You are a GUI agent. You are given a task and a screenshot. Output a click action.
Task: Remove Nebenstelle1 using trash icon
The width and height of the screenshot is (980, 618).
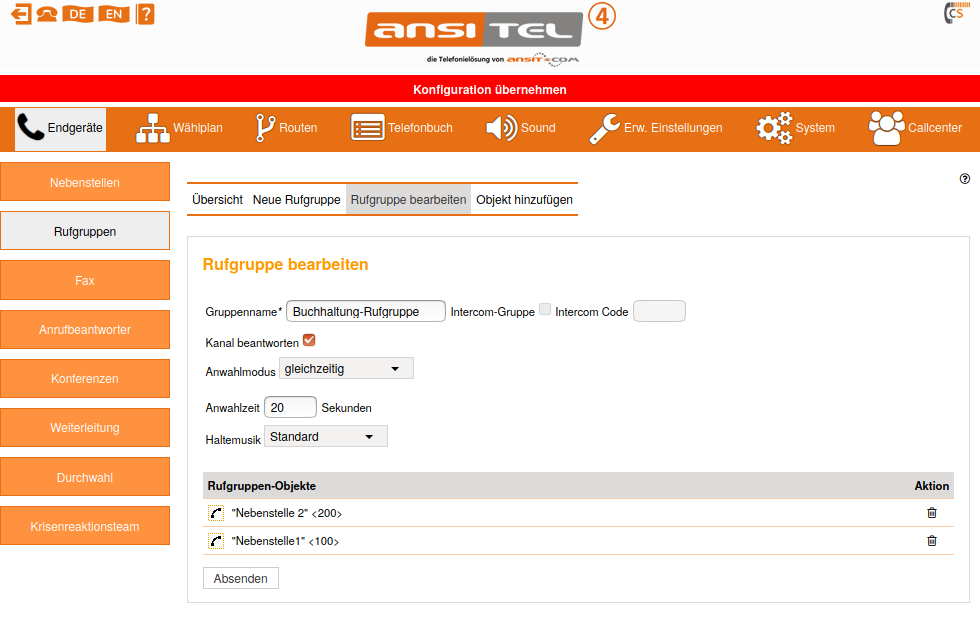coord(932,541)
